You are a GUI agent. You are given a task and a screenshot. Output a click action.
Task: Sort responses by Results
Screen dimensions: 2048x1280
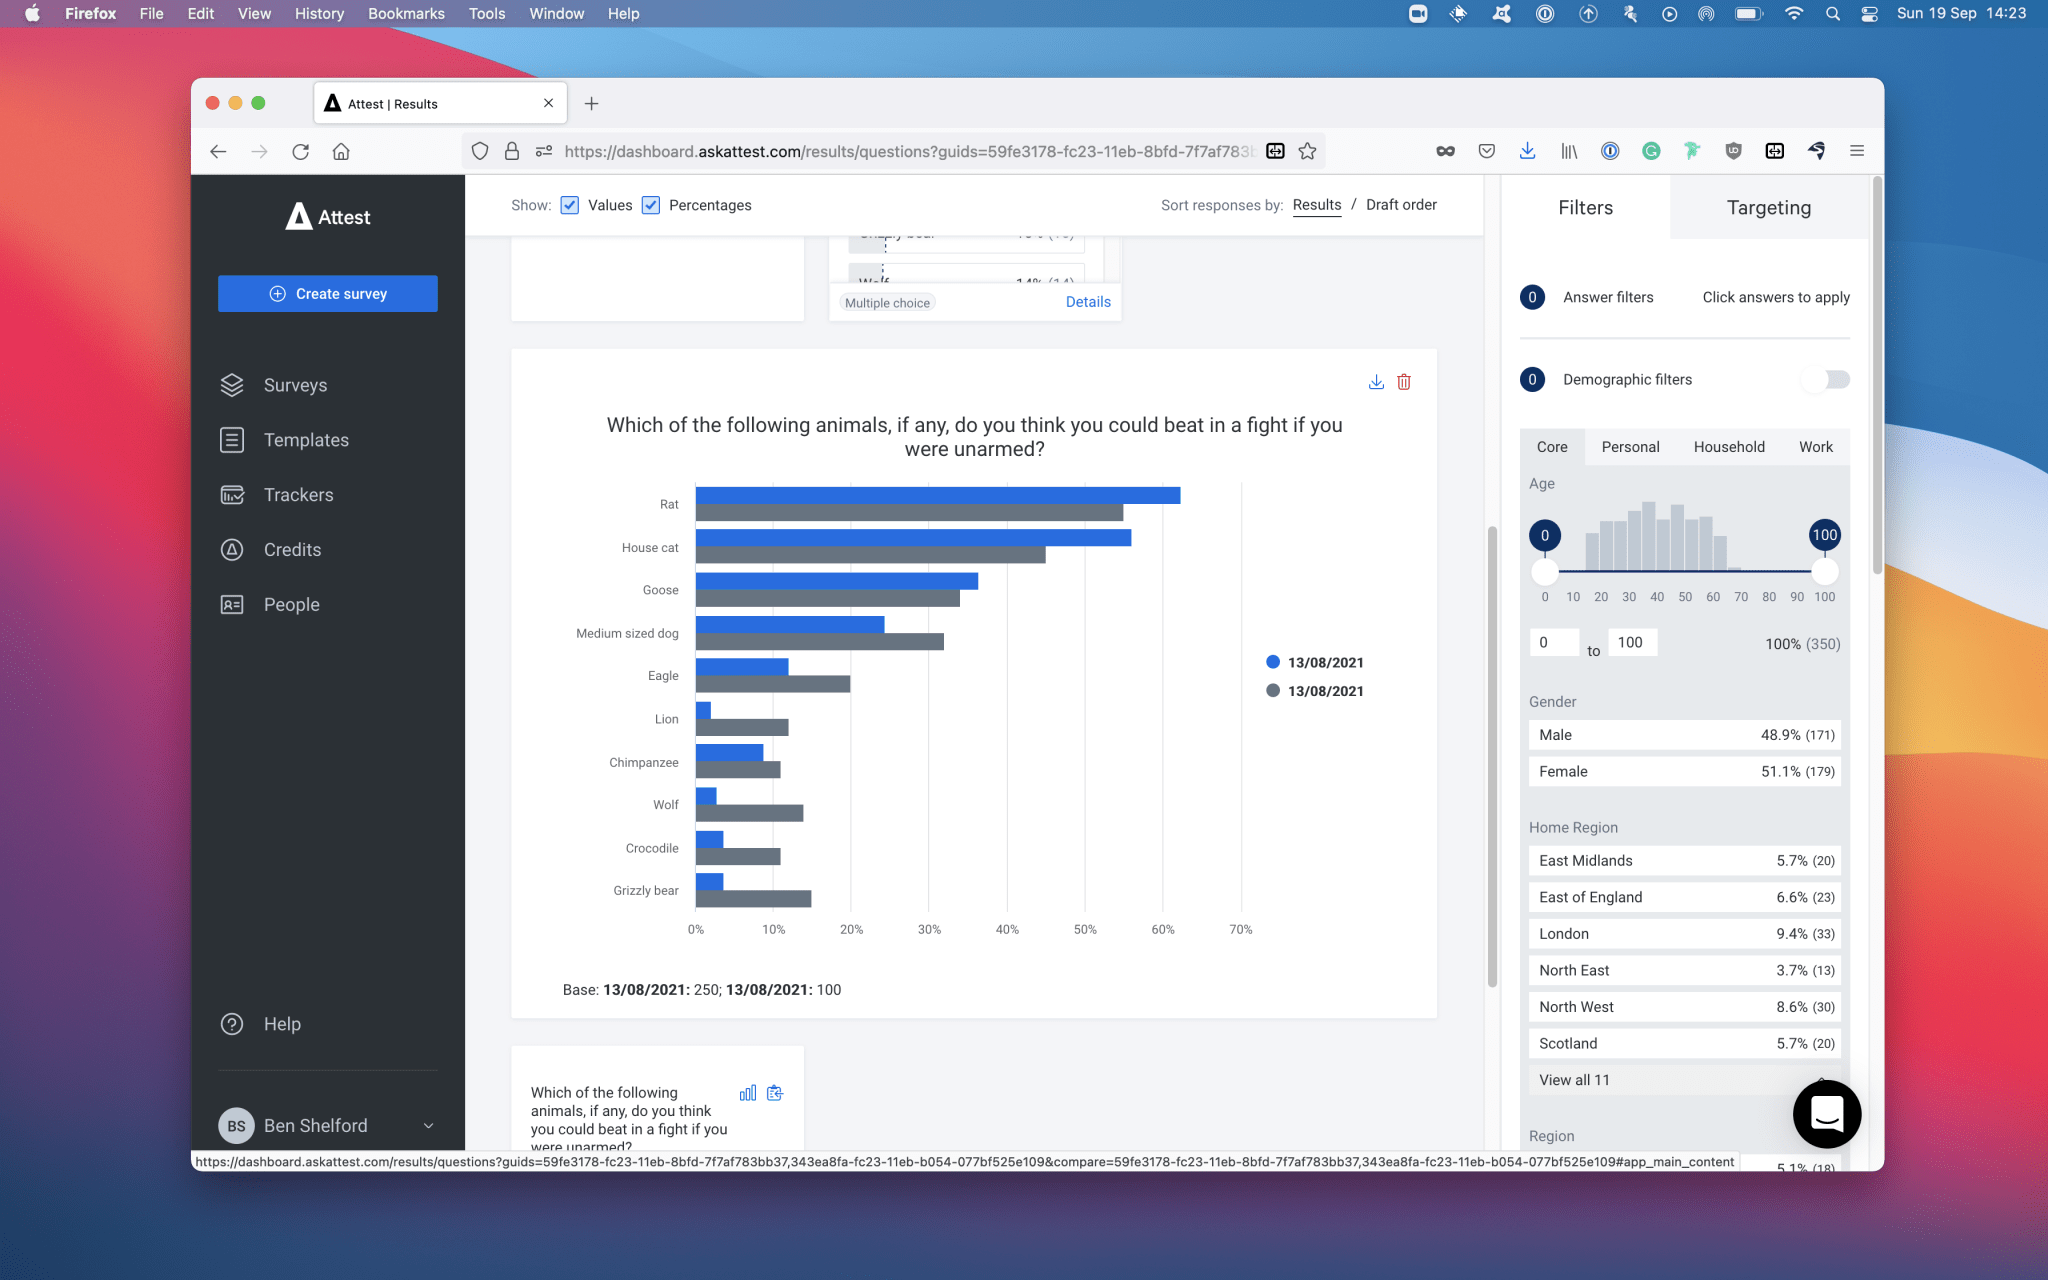1317,205
